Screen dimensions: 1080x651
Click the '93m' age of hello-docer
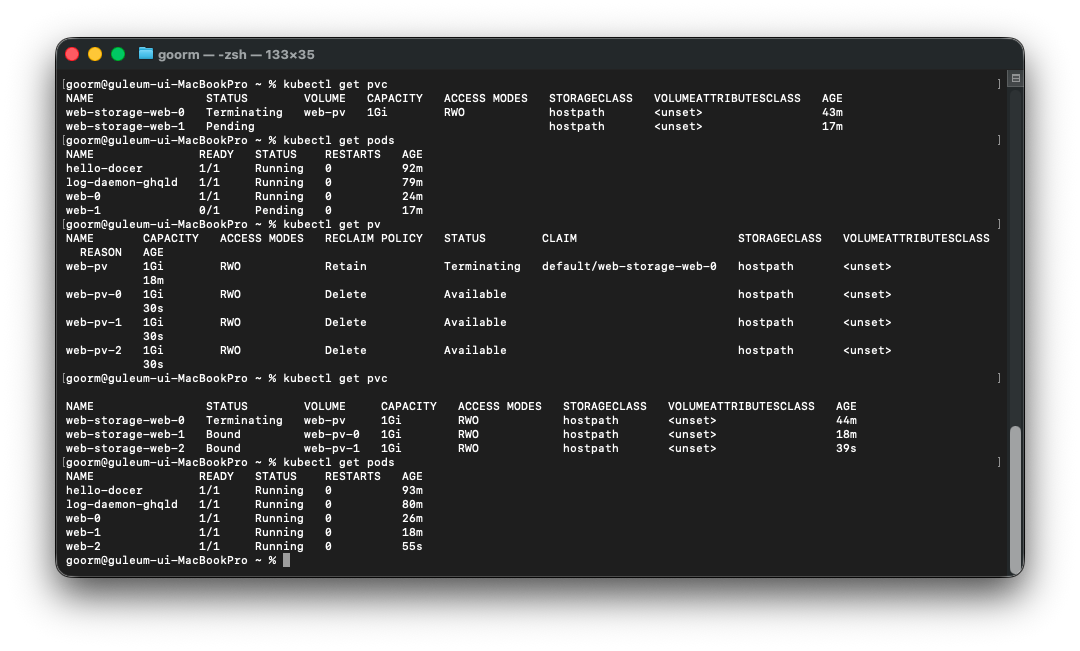(x=412, y=490)
